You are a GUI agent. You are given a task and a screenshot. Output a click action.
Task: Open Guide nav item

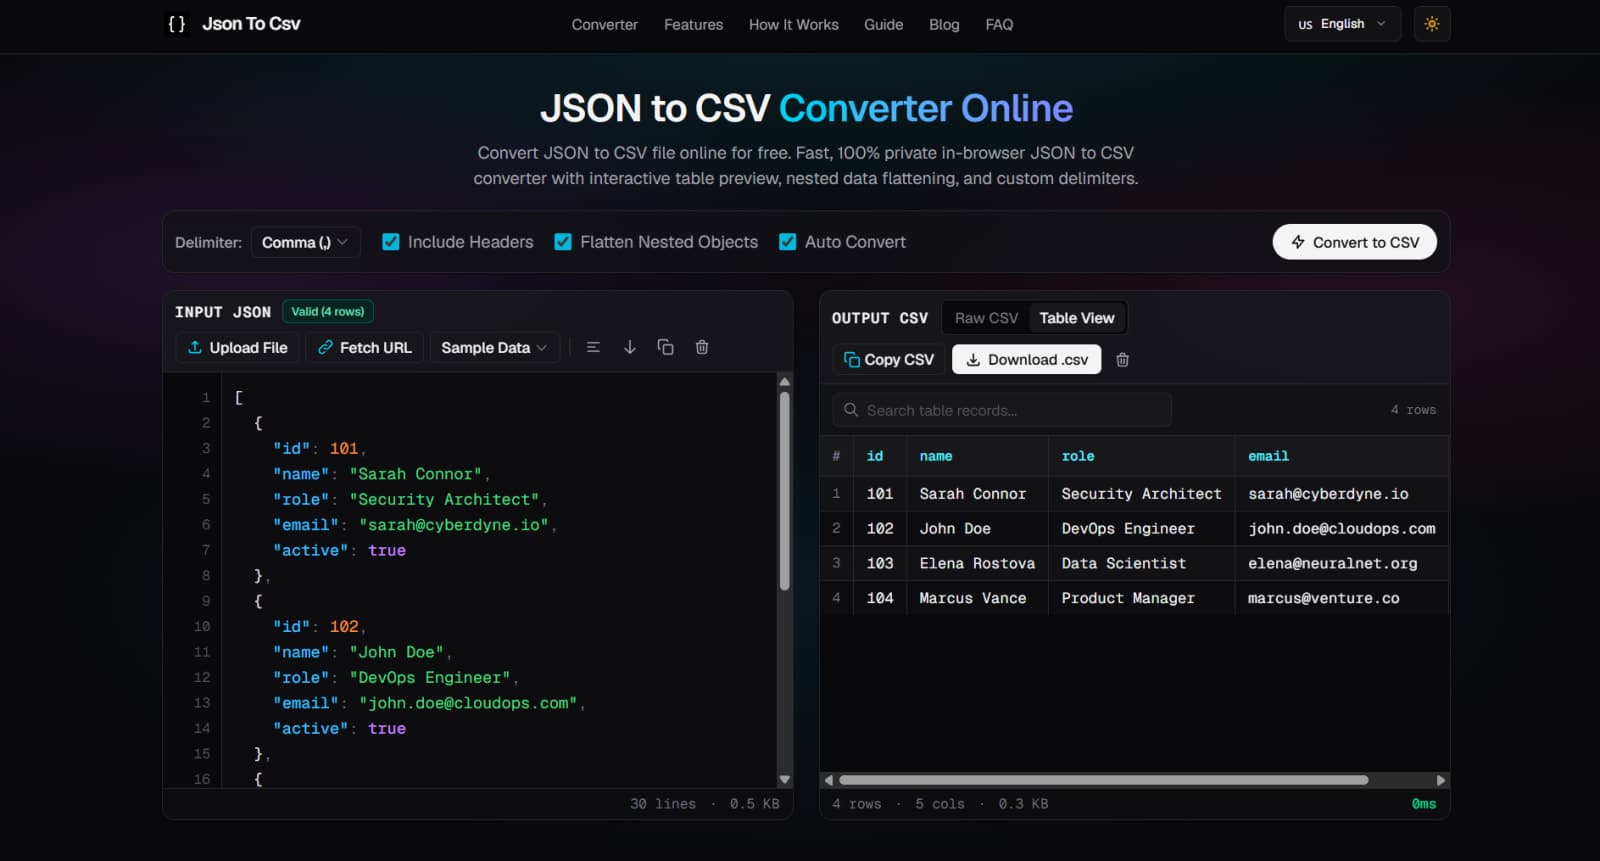point(884,25)
